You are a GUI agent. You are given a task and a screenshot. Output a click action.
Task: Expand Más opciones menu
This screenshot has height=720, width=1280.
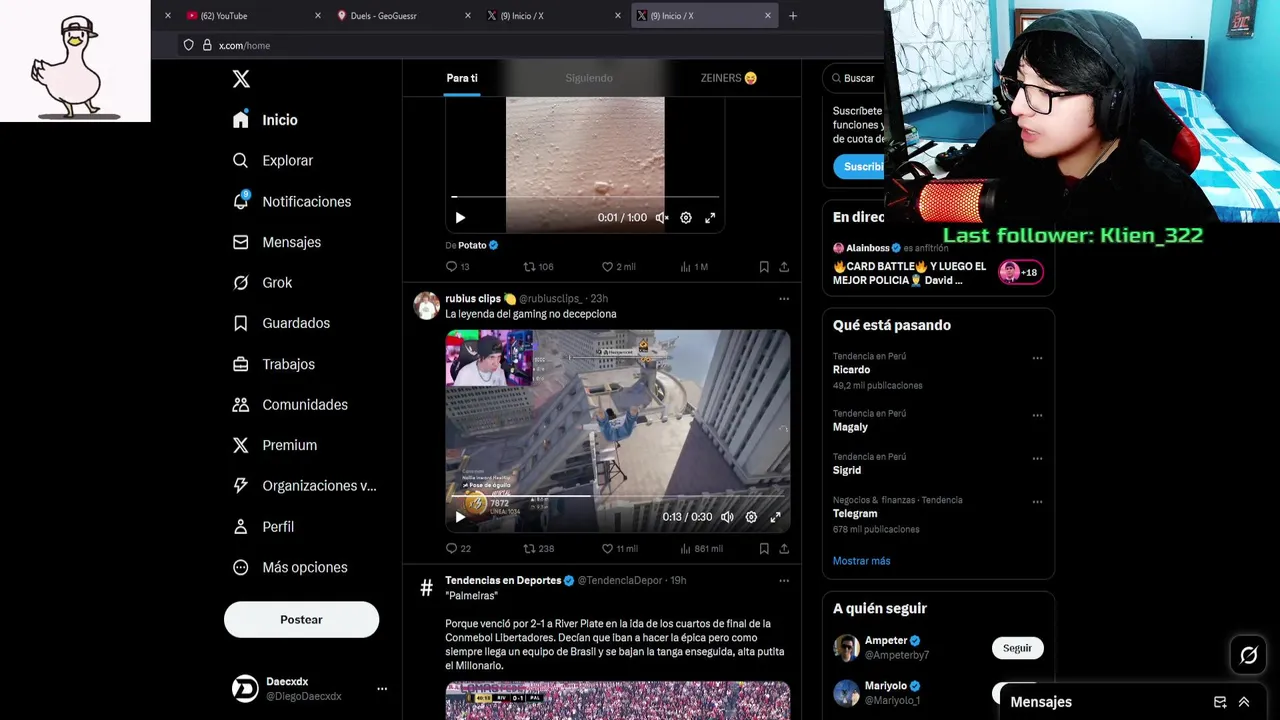click(x=290, y=567)
